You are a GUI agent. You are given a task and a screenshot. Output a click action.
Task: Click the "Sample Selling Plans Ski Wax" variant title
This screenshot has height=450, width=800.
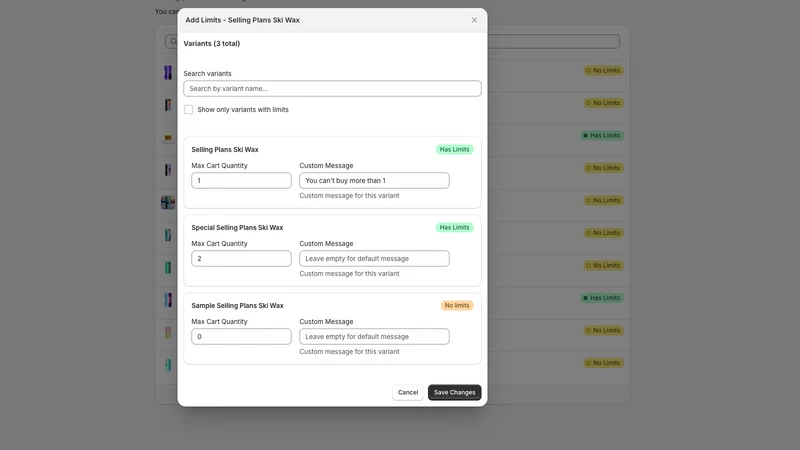point(237,306)
